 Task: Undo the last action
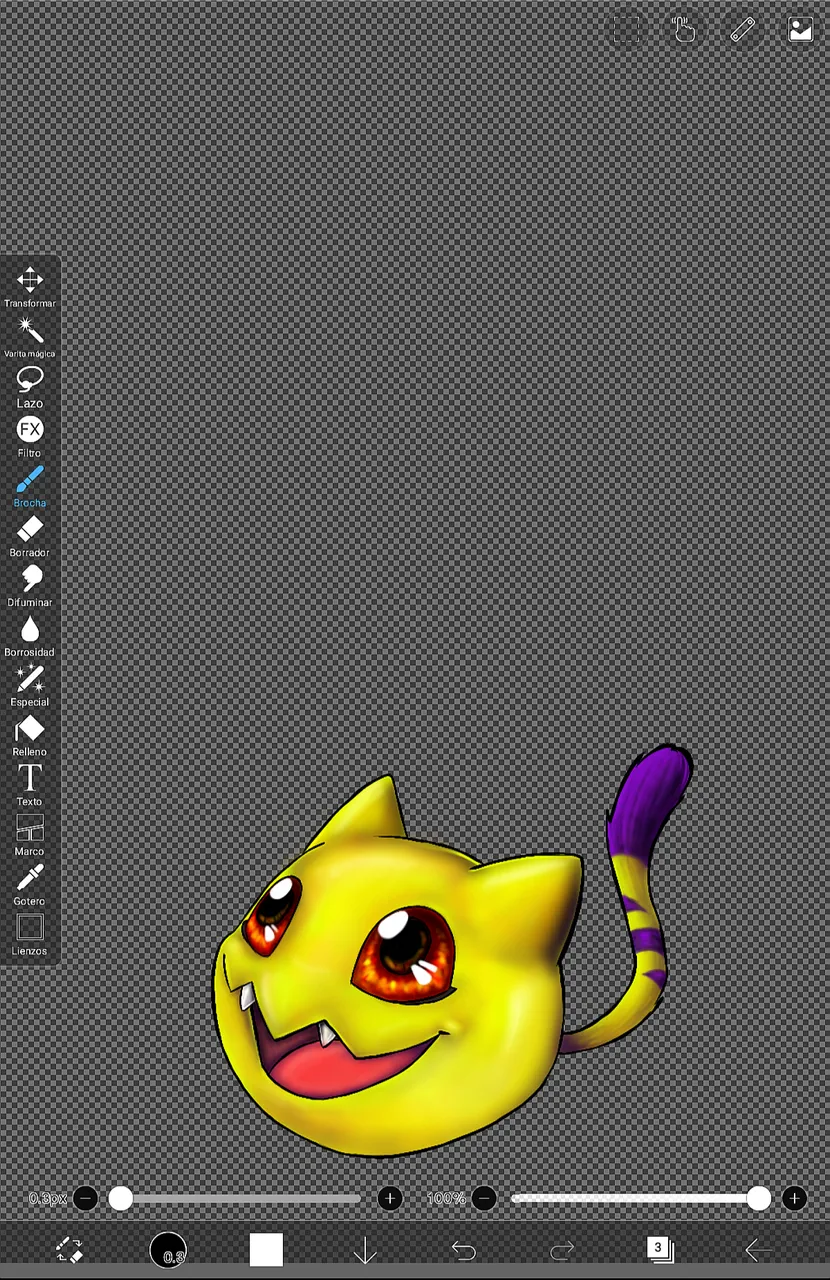pos(463,1250)
